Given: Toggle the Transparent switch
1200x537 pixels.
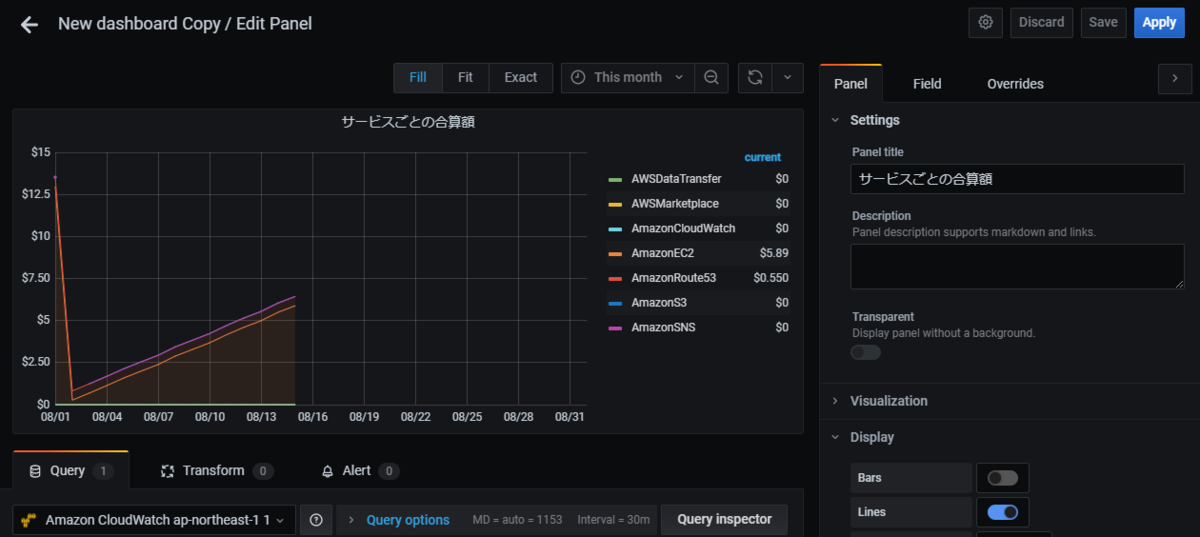Looking at the screenshot, I should 866,352.
